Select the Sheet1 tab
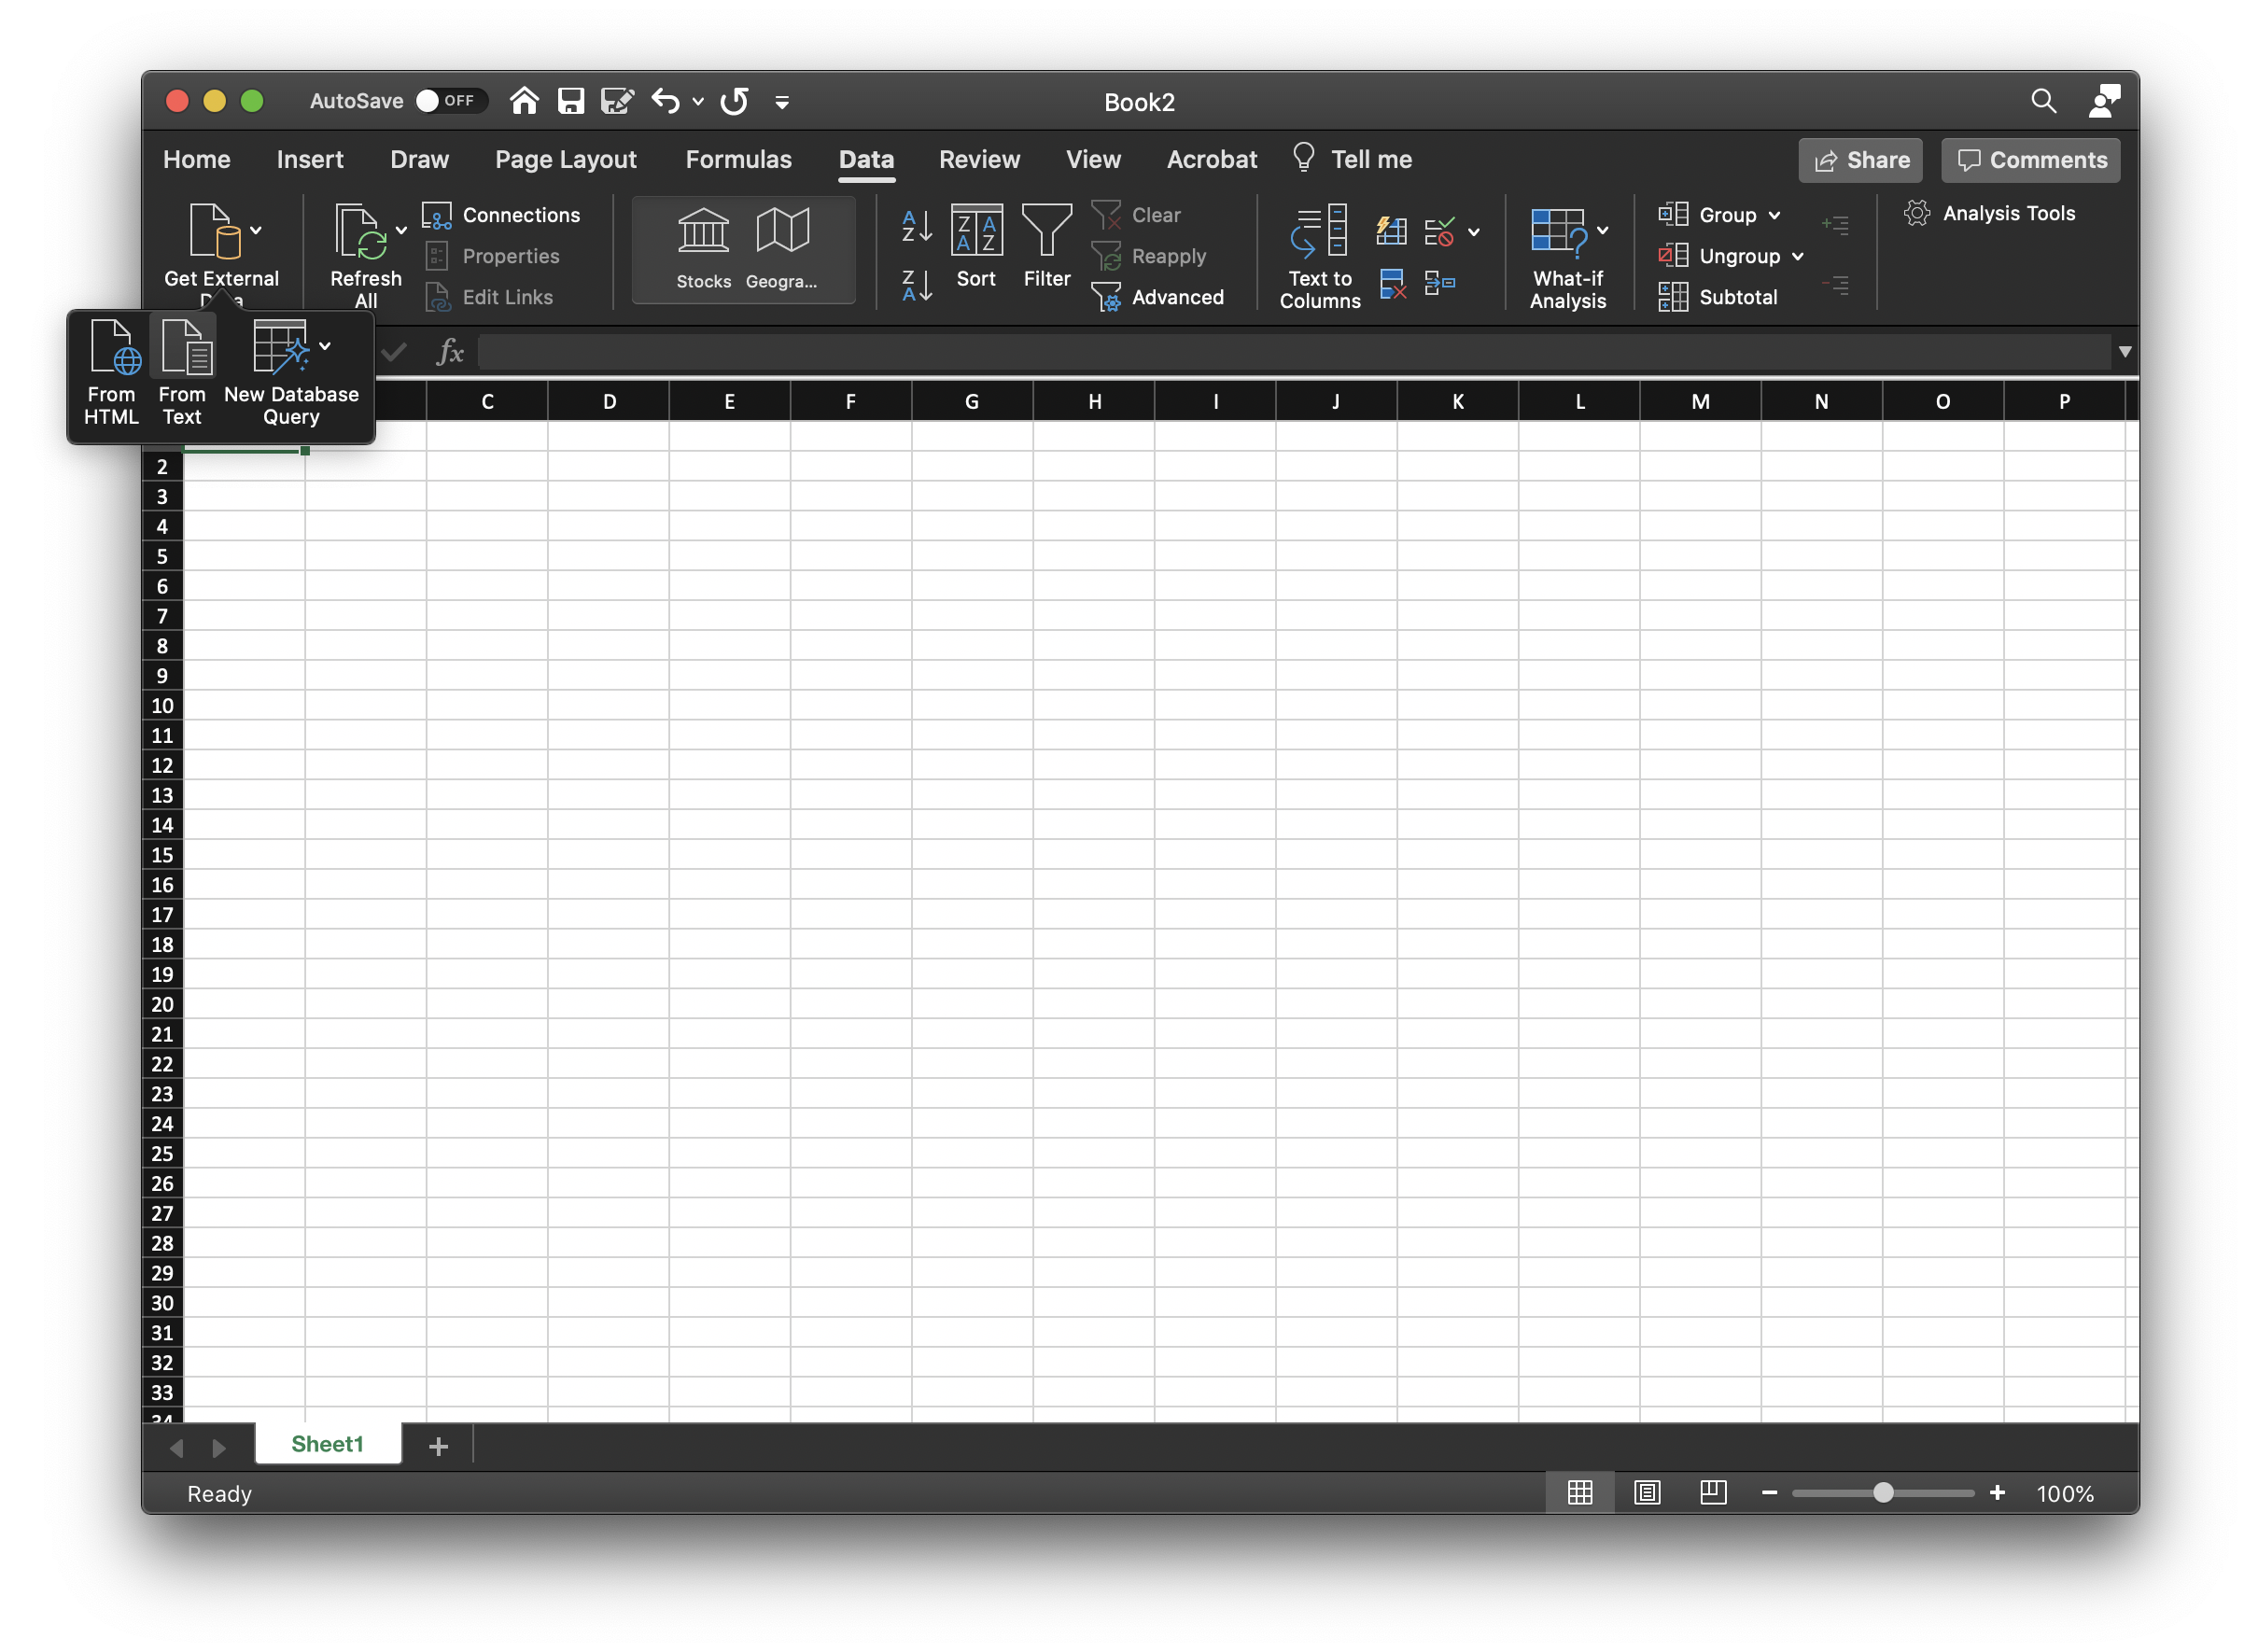 [327, 1443]
